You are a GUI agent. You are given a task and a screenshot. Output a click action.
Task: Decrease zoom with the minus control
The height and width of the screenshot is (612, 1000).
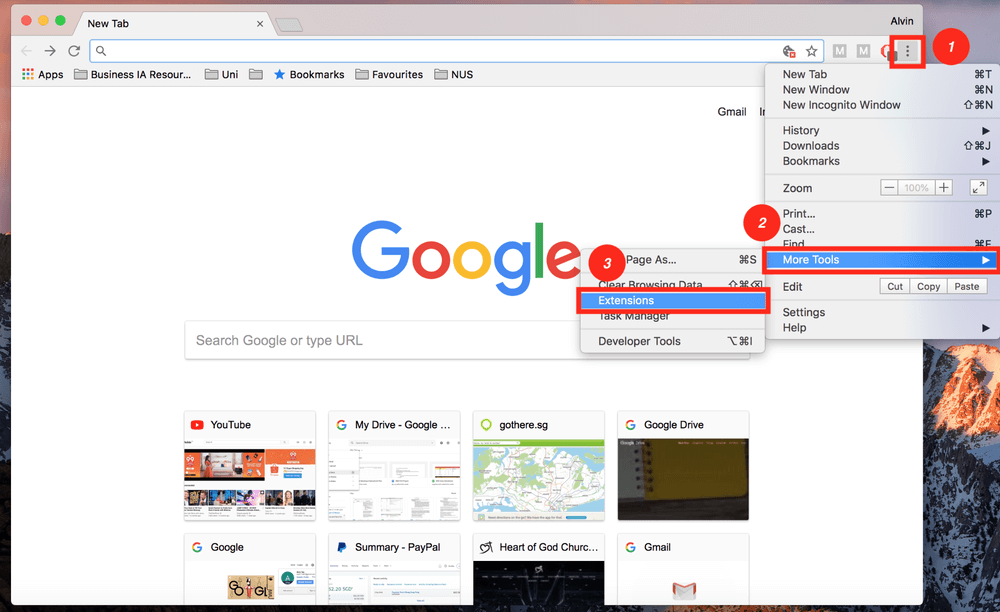889,187
